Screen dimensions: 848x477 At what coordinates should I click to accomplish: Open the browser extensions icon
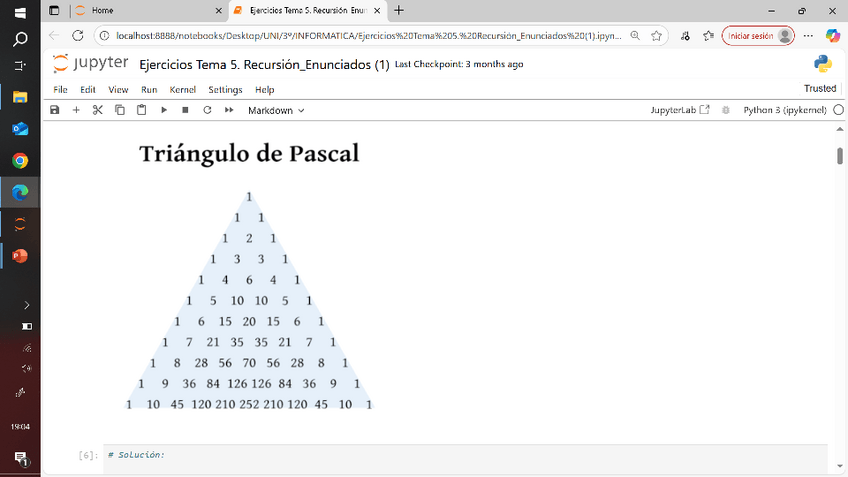click(x=685, y=36)
